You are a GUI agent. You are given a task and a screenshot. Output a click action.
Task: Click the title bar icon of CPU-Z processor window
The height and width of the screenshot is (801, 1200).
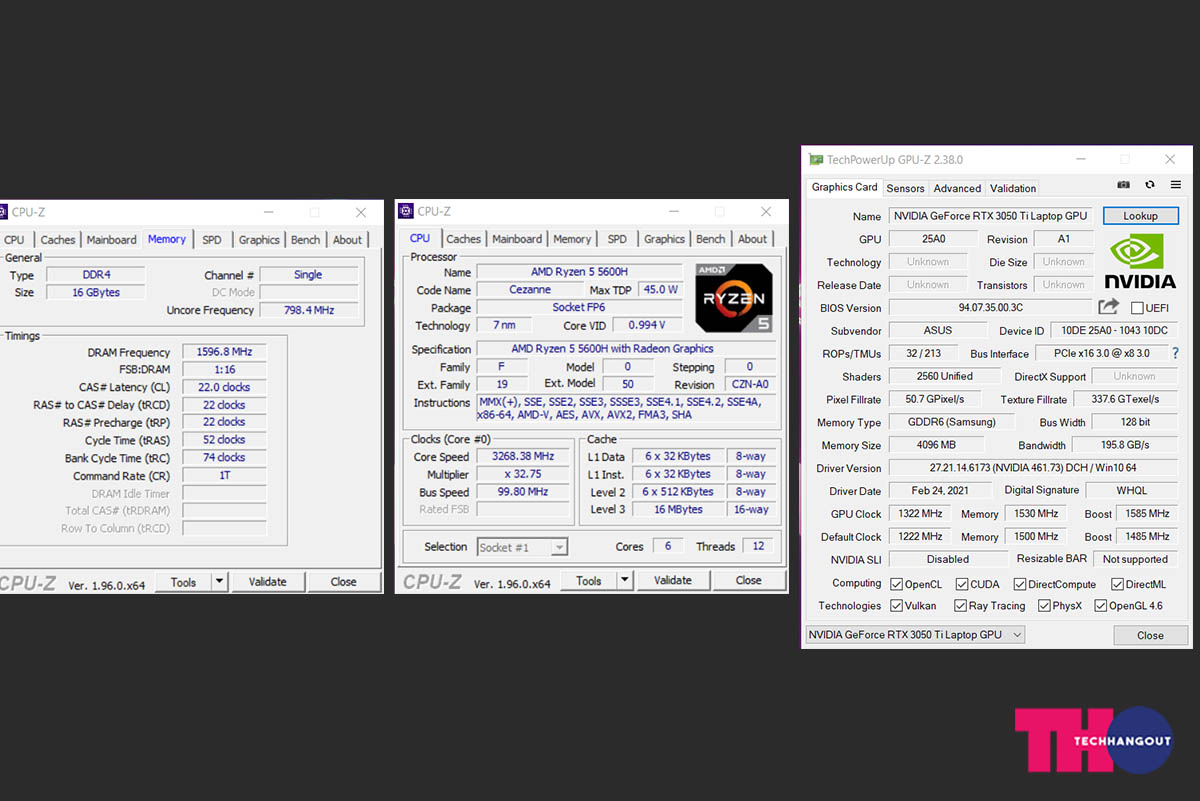(x=405, y=211)
